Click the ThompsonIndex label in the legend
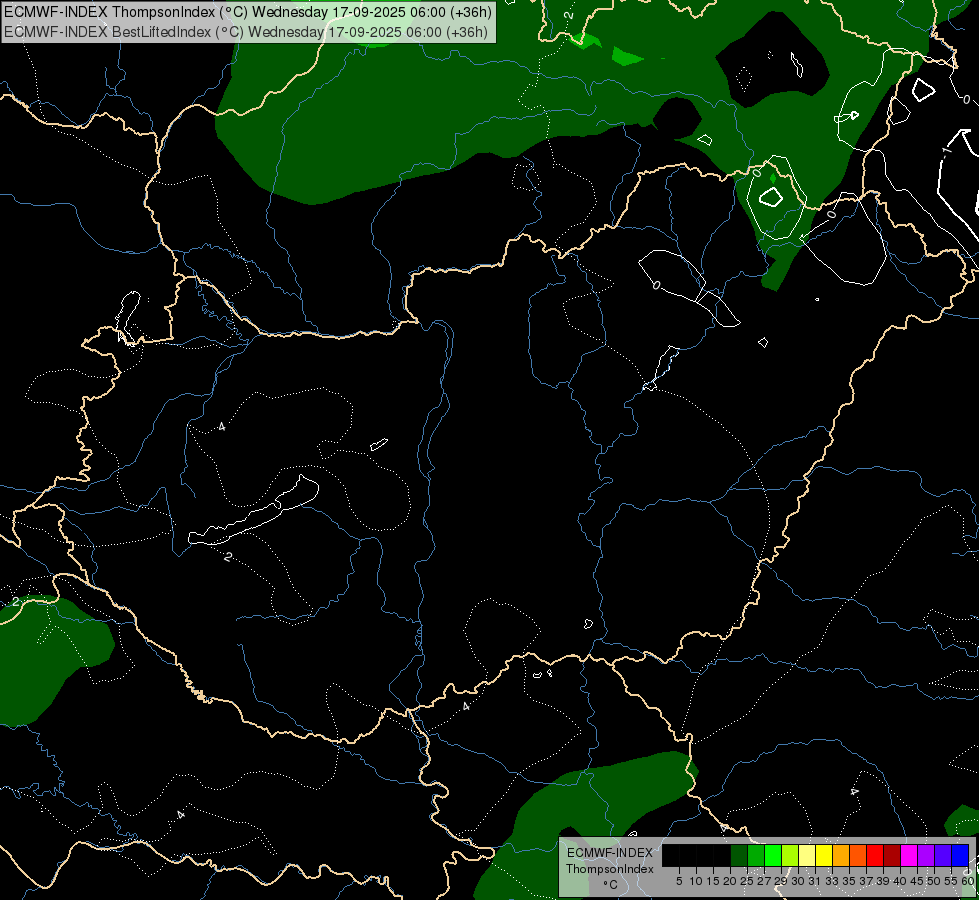The image size is (979, 900). [609, 869]
